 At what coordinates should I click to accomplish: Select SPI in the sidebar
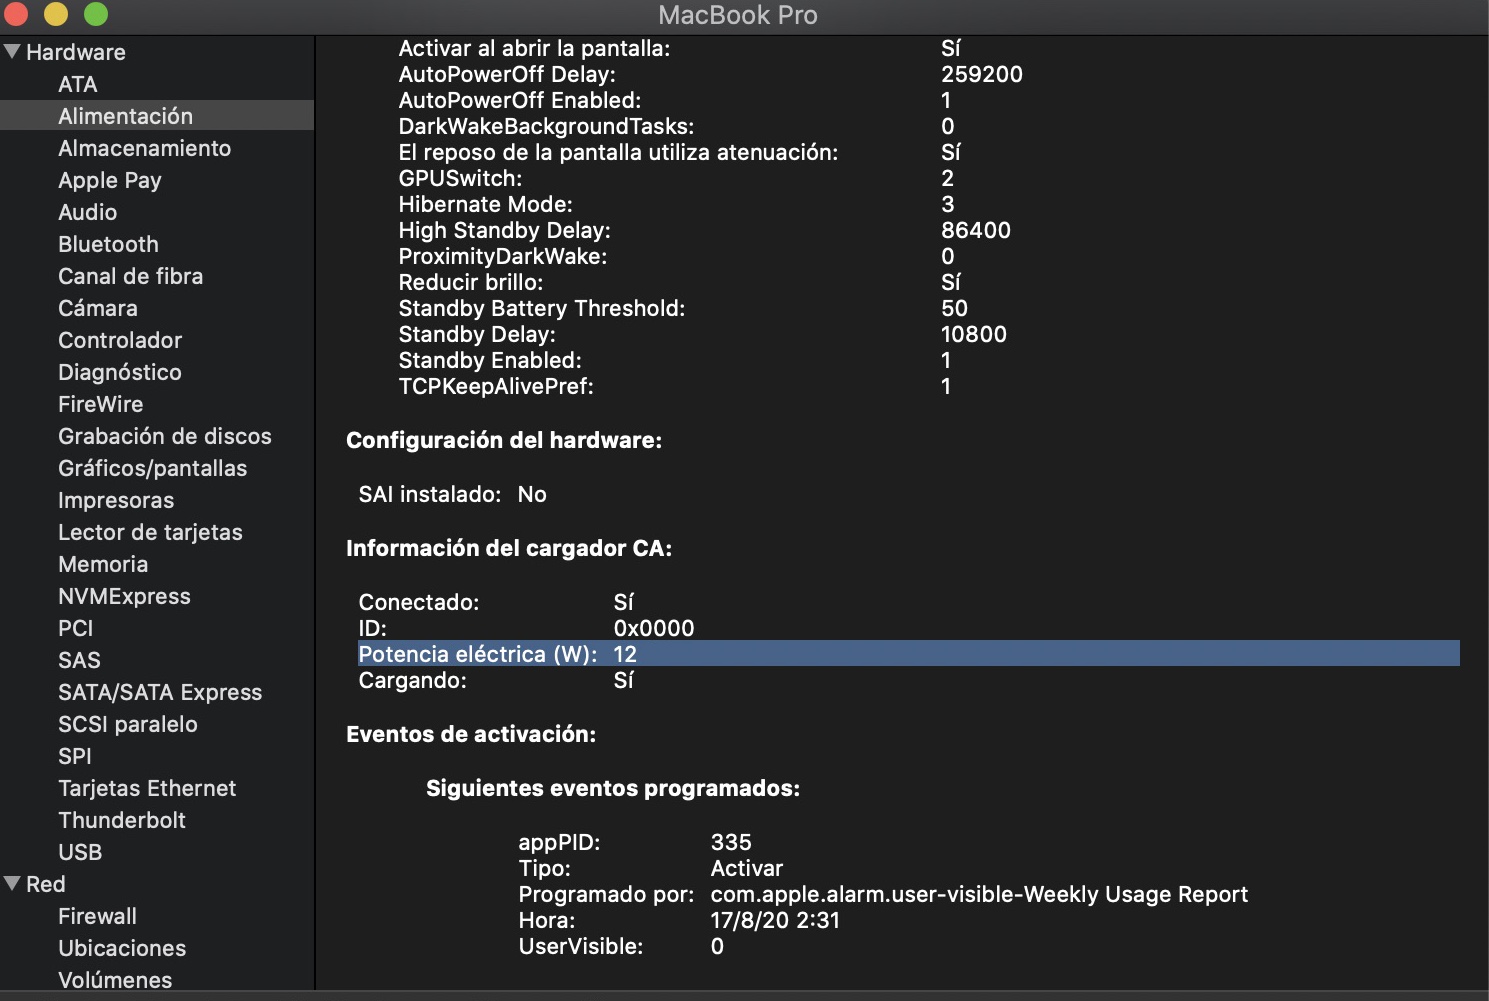click(x=75, y=756)
